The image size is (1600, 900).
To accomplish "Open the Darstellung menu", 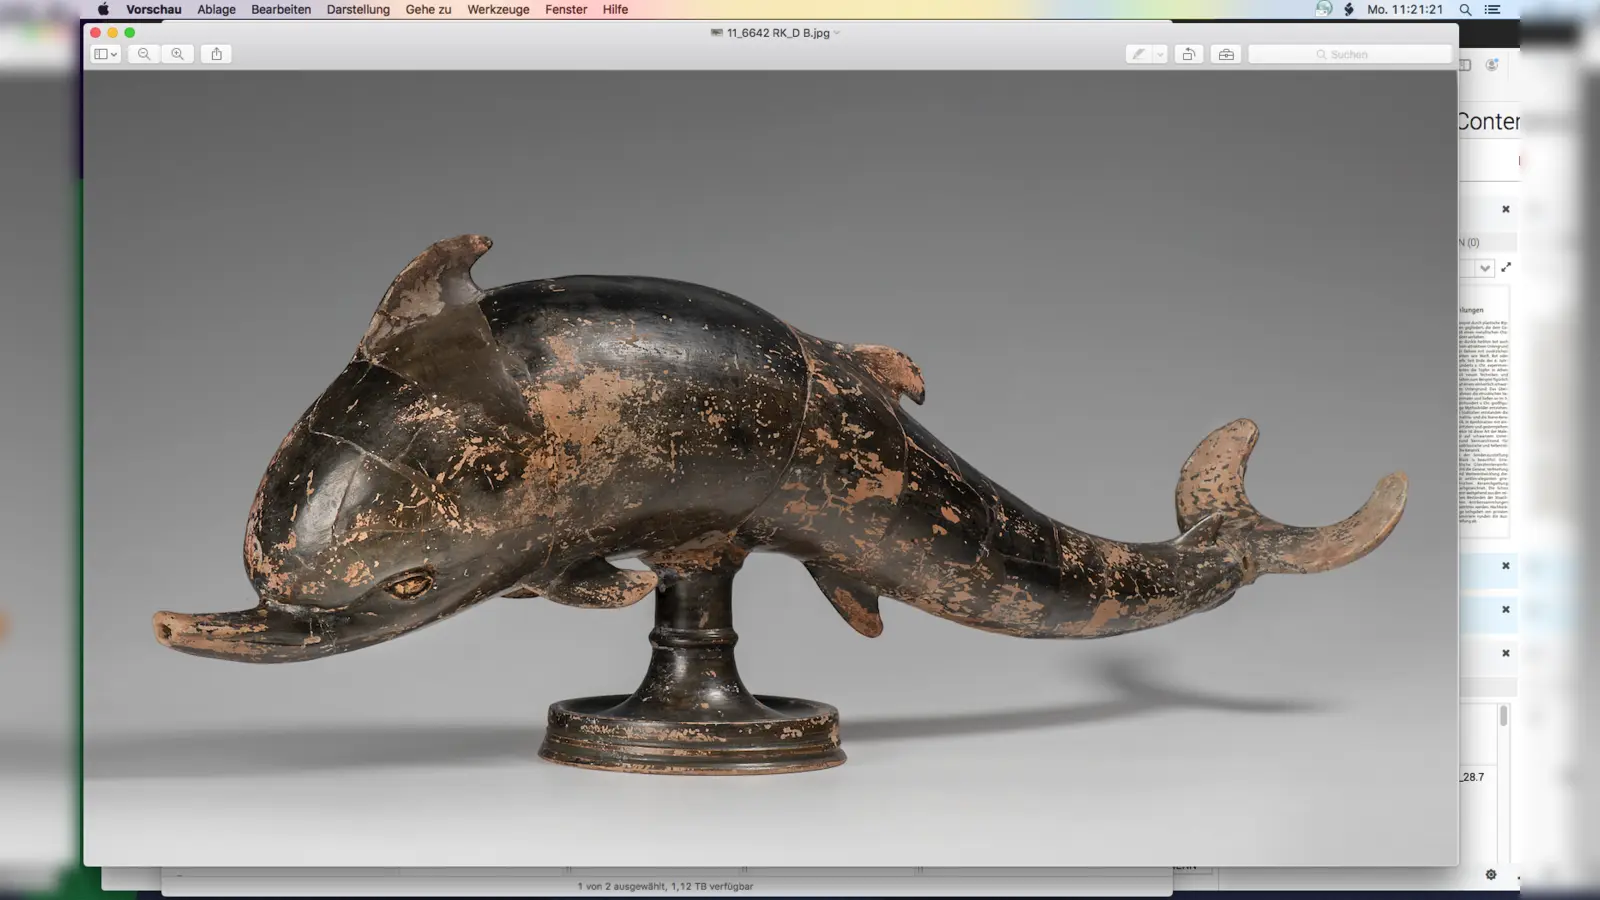I will [358, 9].
